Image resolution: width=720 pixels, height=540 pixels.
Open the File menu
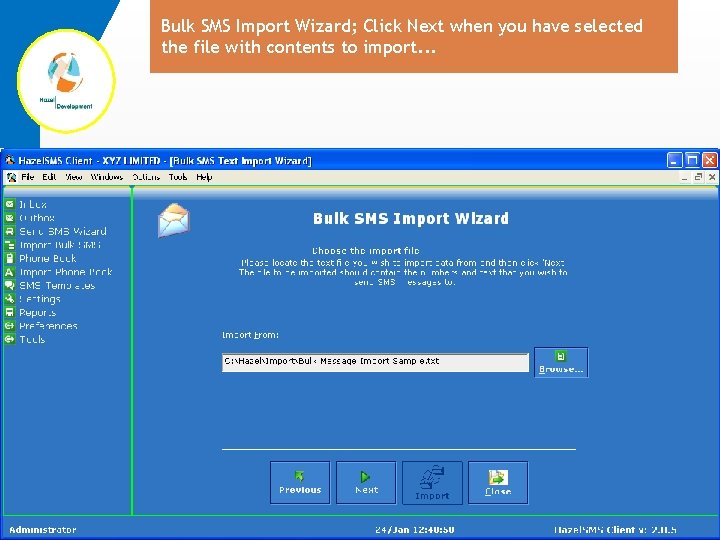coord(28,177)
